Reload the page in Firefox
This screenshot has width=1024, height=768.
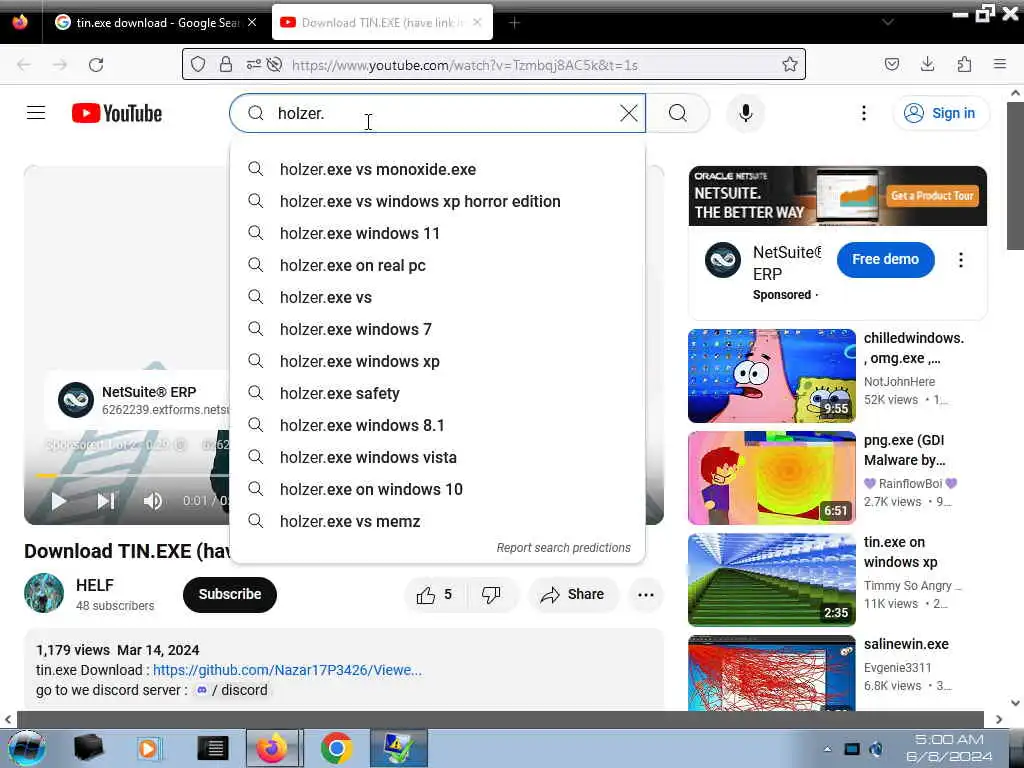pos(96,65)
